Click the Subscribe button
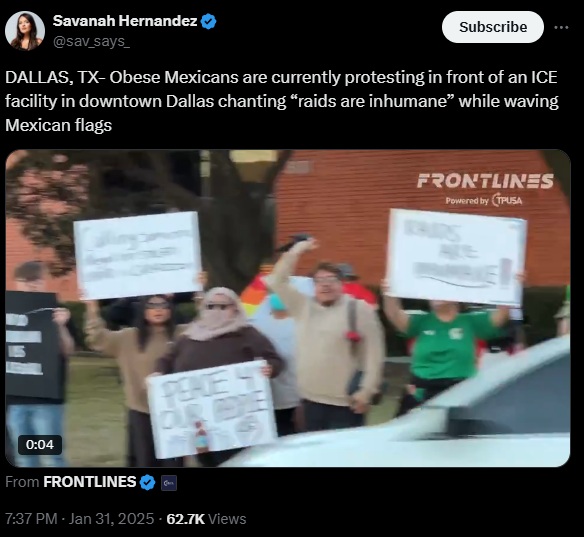Viewport: 584px width, 537px height. tap(492, 27)
